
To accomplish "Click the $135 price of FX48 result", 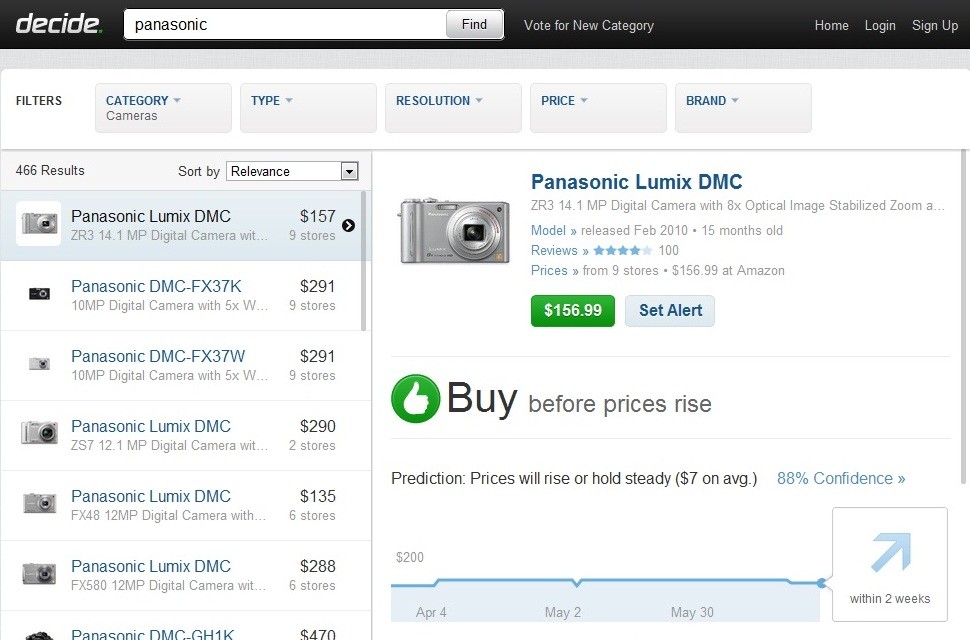I will point(317,497).
